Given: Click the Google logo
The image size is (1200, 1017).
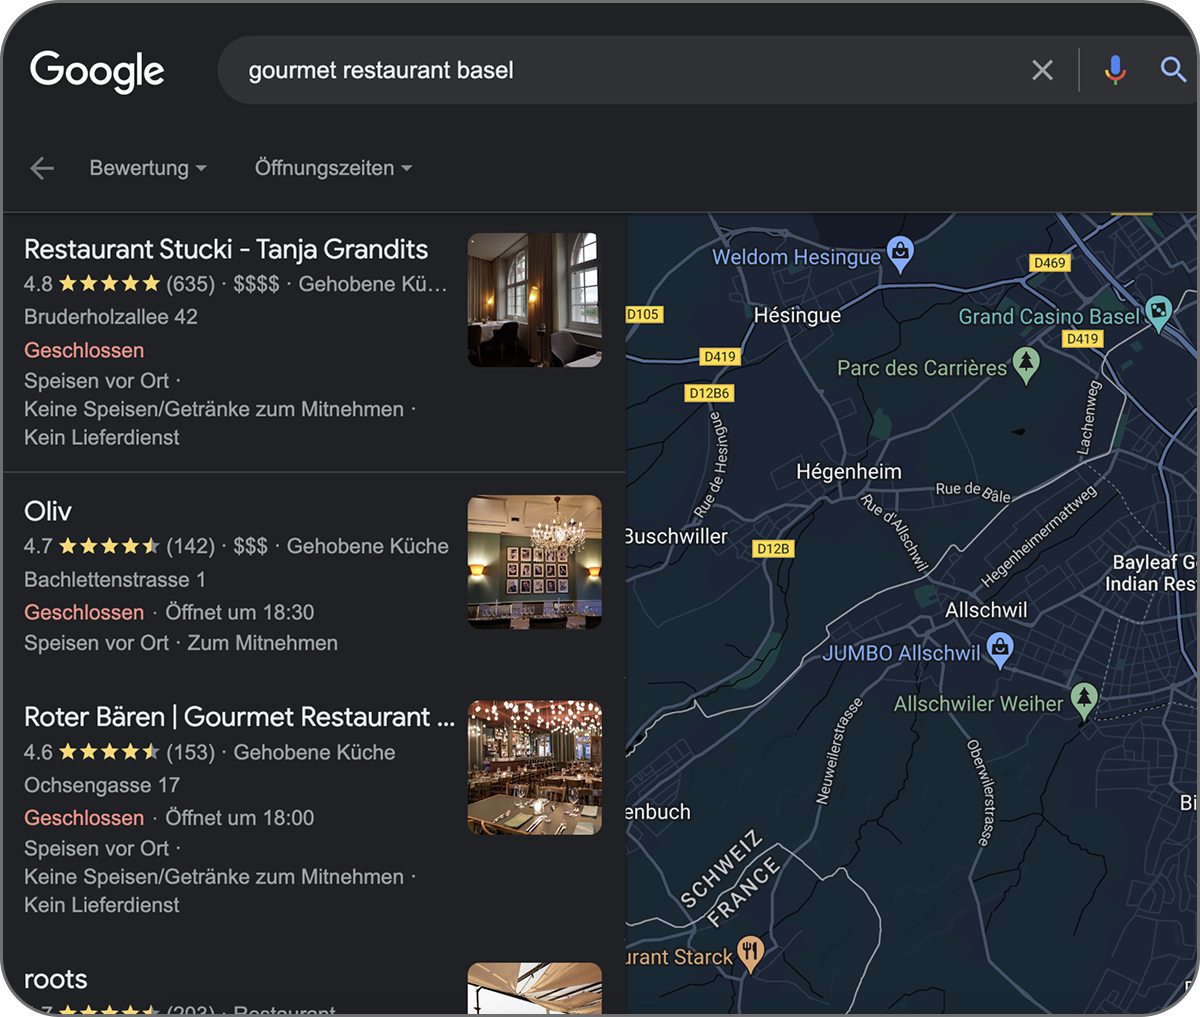Looking at the screenshot, I should point(97,71).
